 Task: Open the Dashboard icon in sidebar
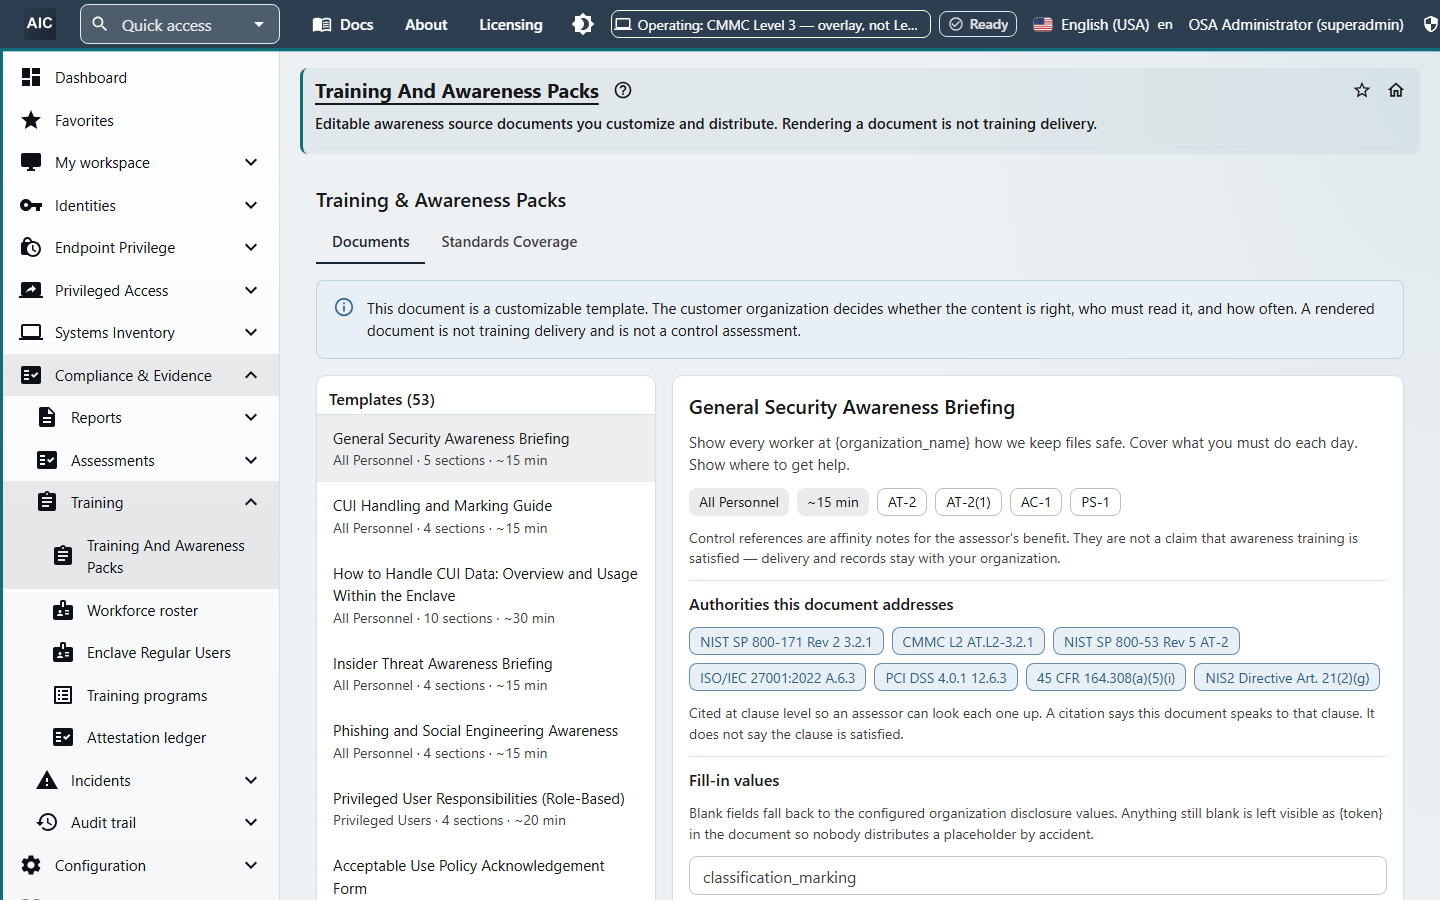[x=31, y=77]
